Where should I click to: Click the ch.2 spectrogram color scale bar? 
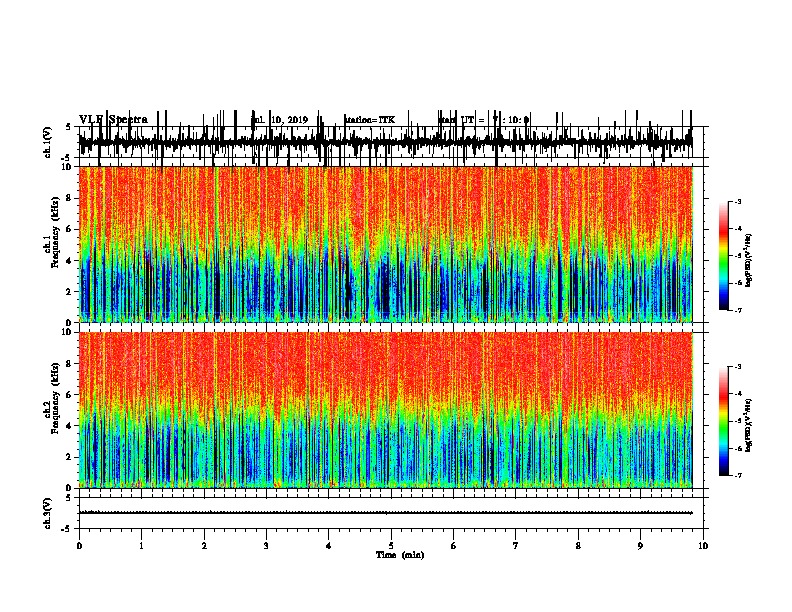724,421
